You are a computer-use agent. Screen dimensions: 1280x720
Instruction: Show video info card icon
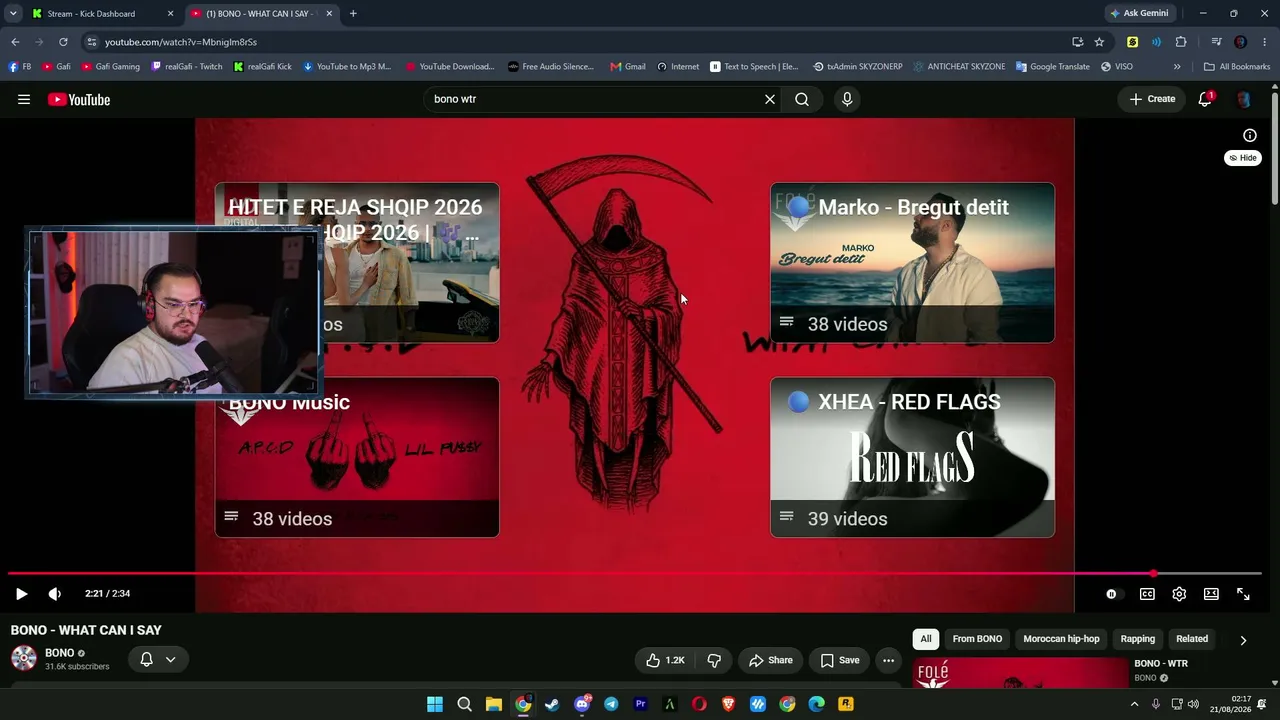(x=1250, y=135)
